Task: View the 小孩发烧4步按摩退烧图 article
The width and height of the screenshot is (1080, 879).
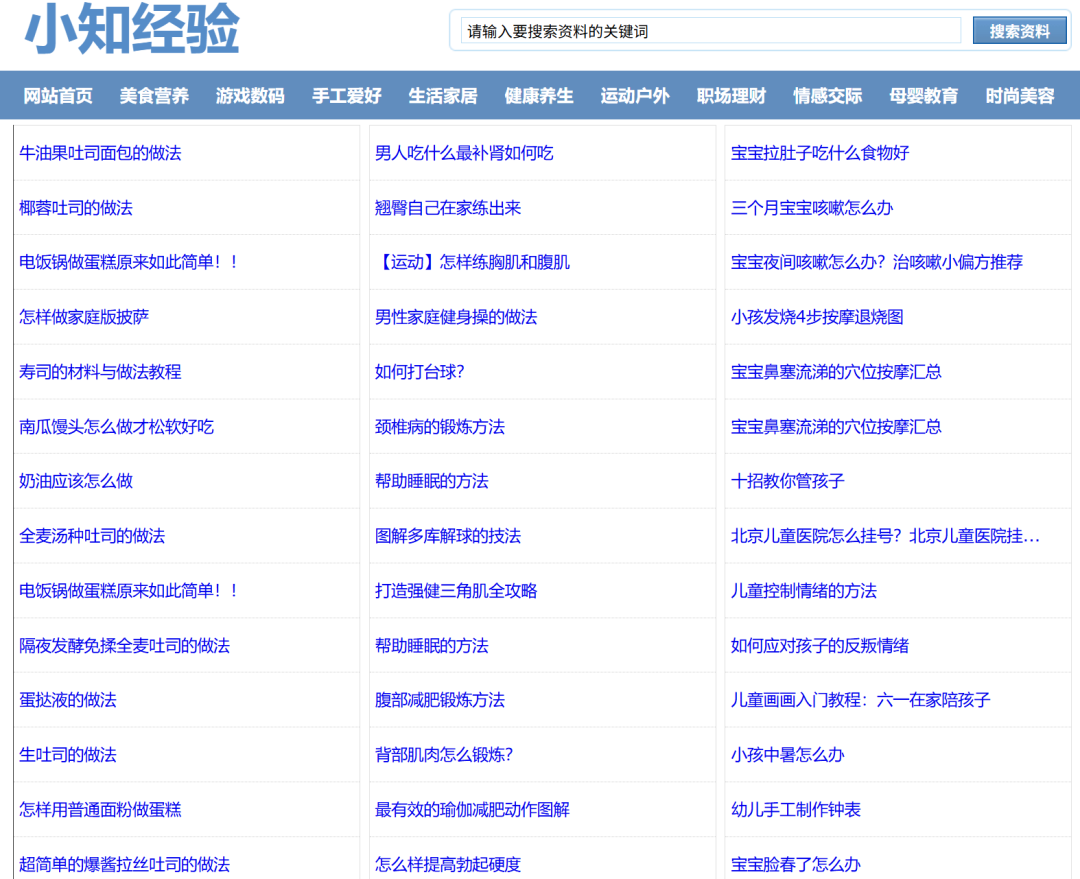Action: pyautogui.click(x=816, y=317)
